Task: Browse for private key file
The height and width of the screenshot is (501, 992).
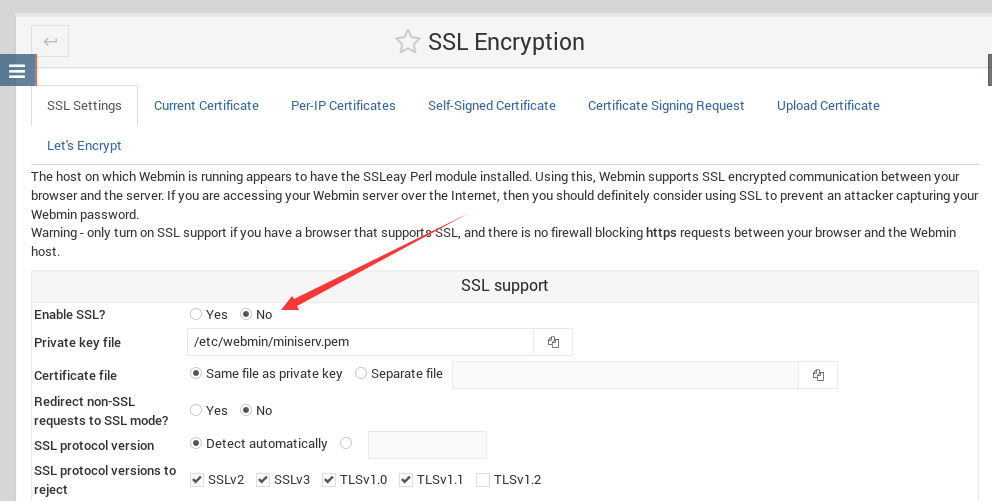Action: 553,342
